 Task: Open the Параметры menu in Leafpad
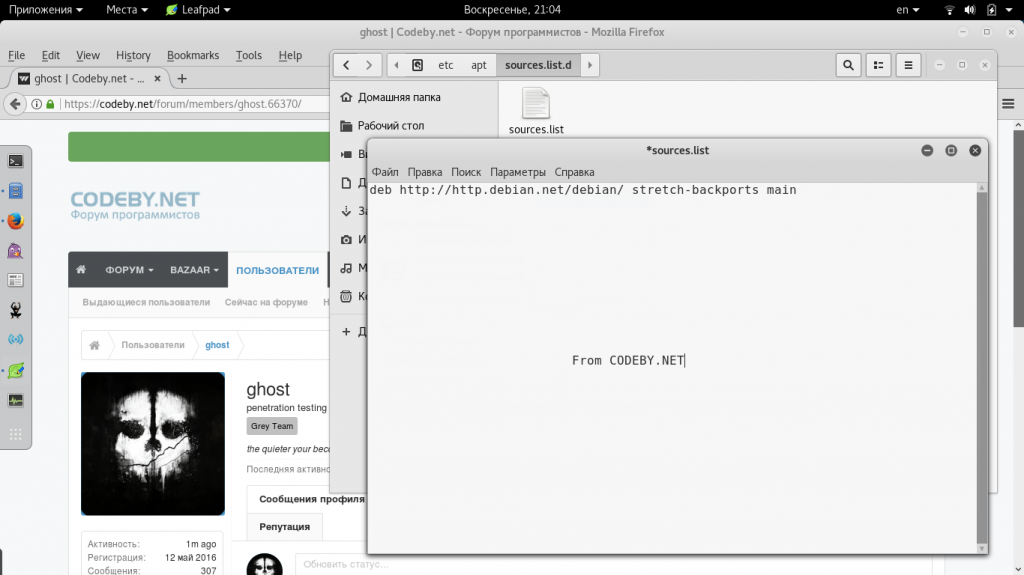coord(518,172)
